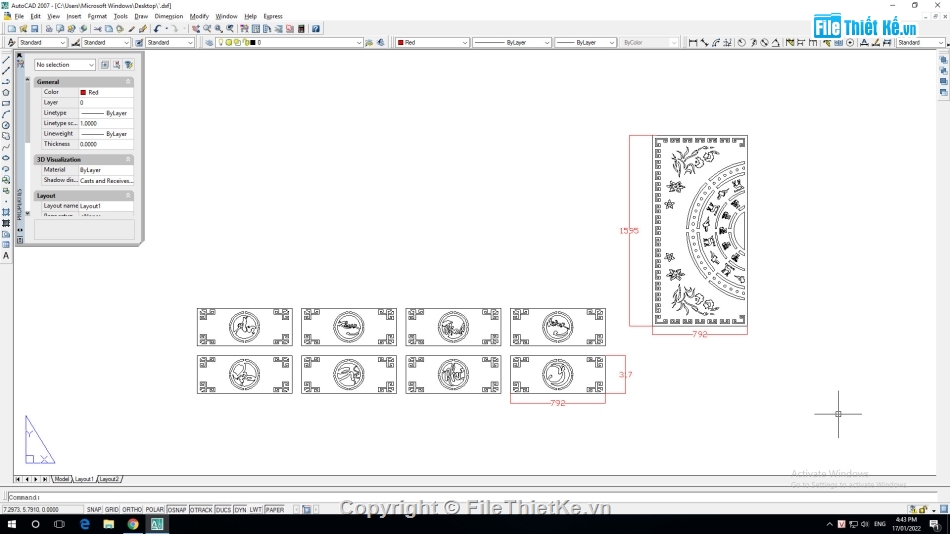Open the text style Standard dropdown

click(x=42, y=42)
